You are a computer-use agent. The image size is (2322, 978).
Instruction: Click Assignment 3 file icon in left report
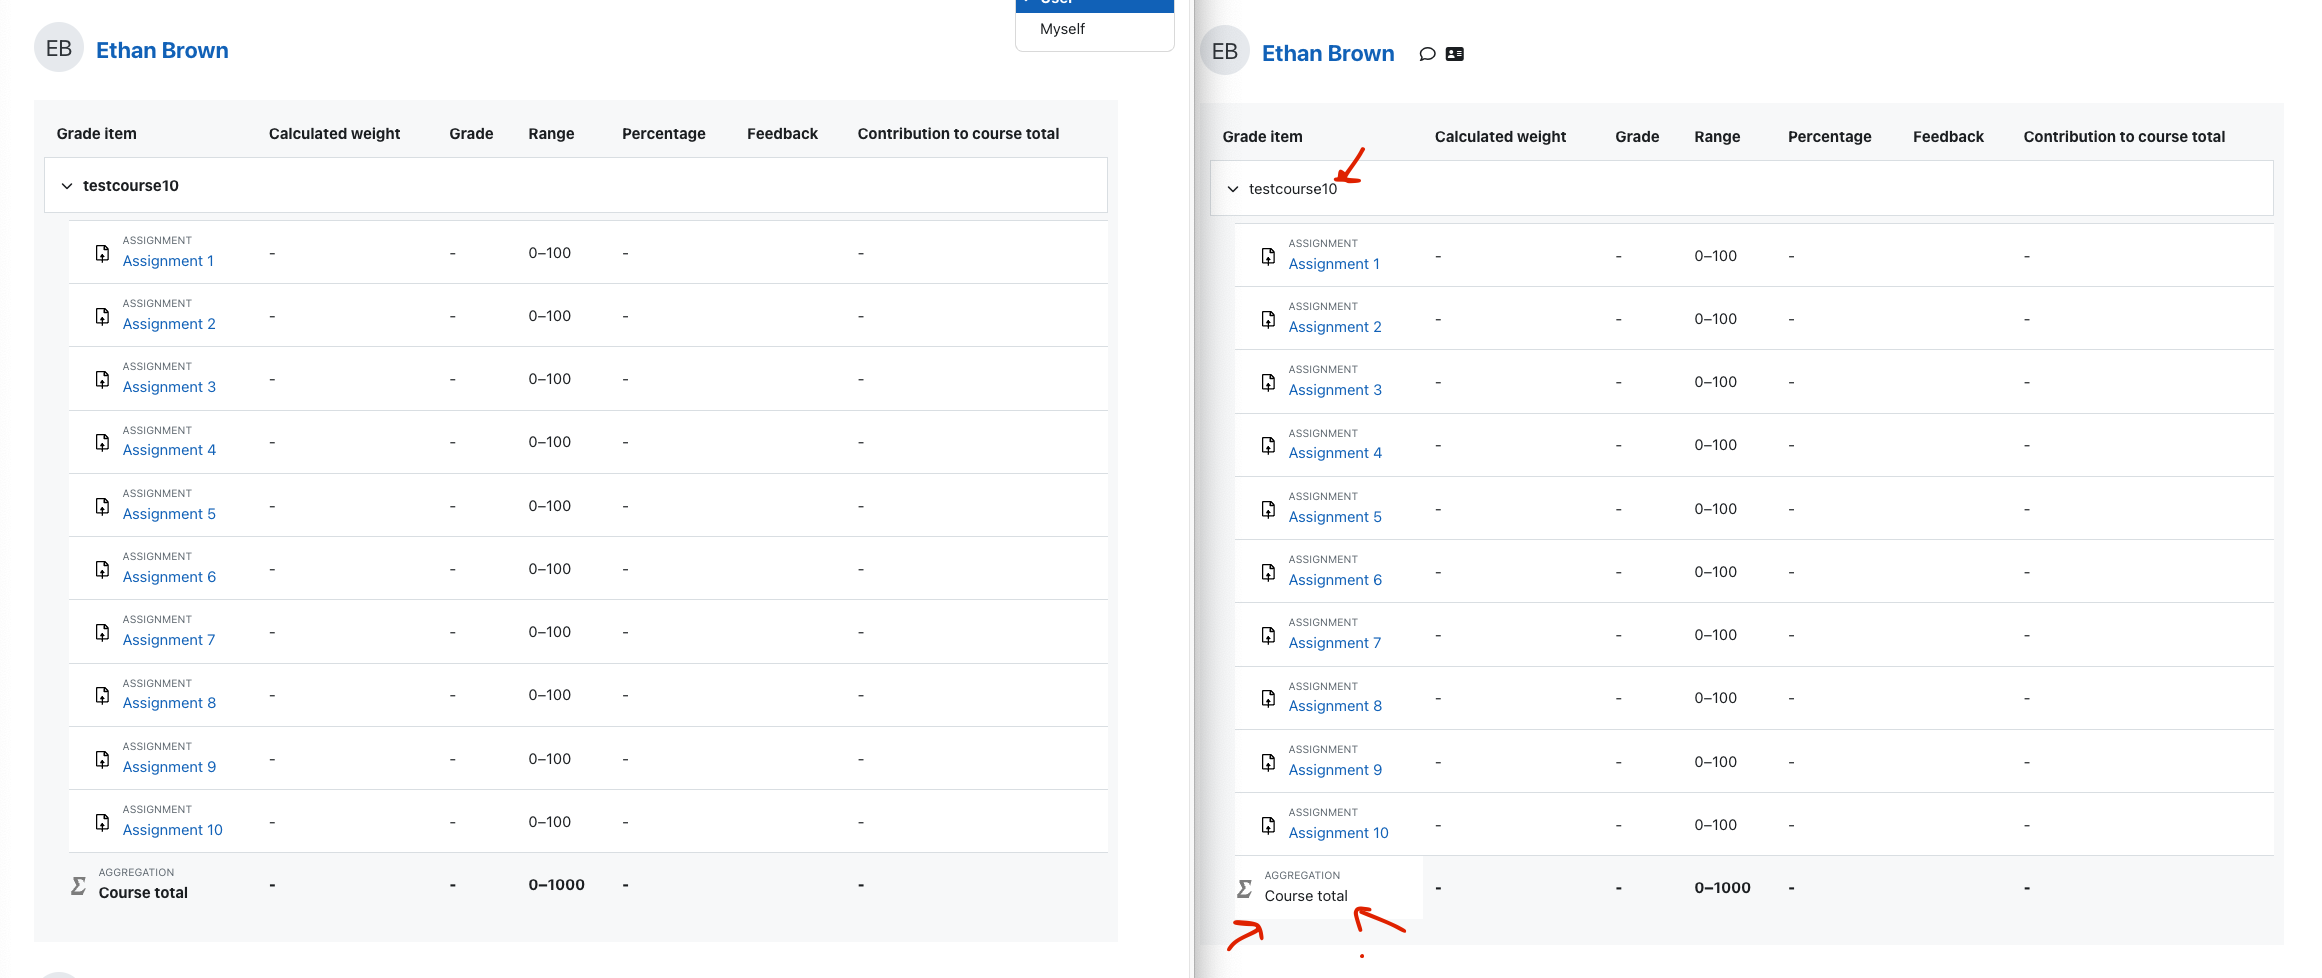pyautogui.click(x=102, y=379)
